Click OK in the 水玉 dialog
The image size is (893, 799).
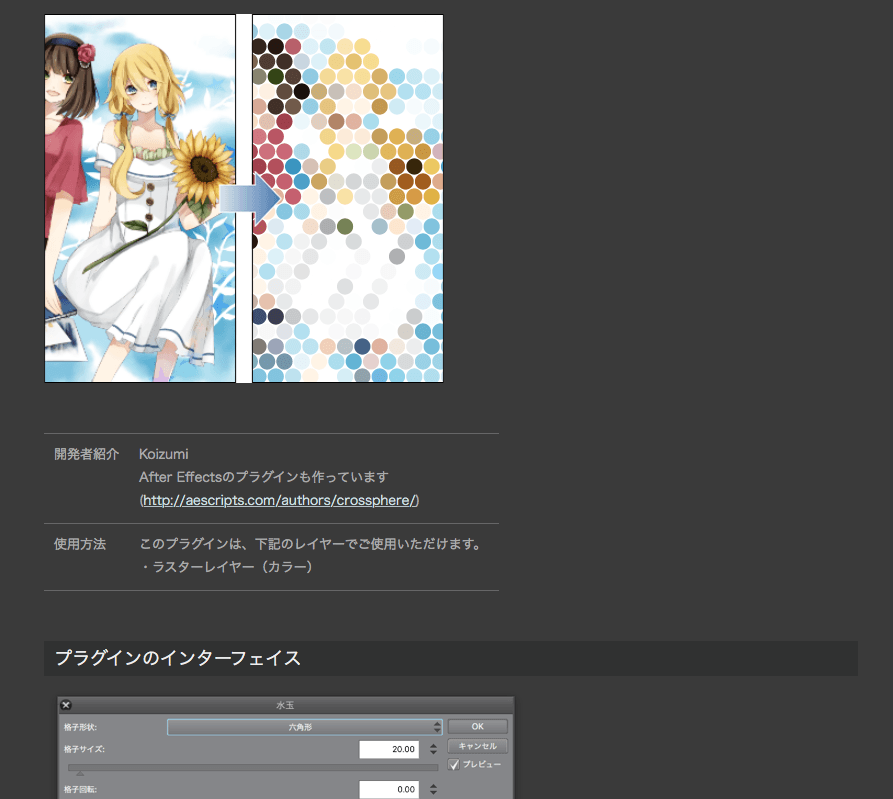coord(477,727)
